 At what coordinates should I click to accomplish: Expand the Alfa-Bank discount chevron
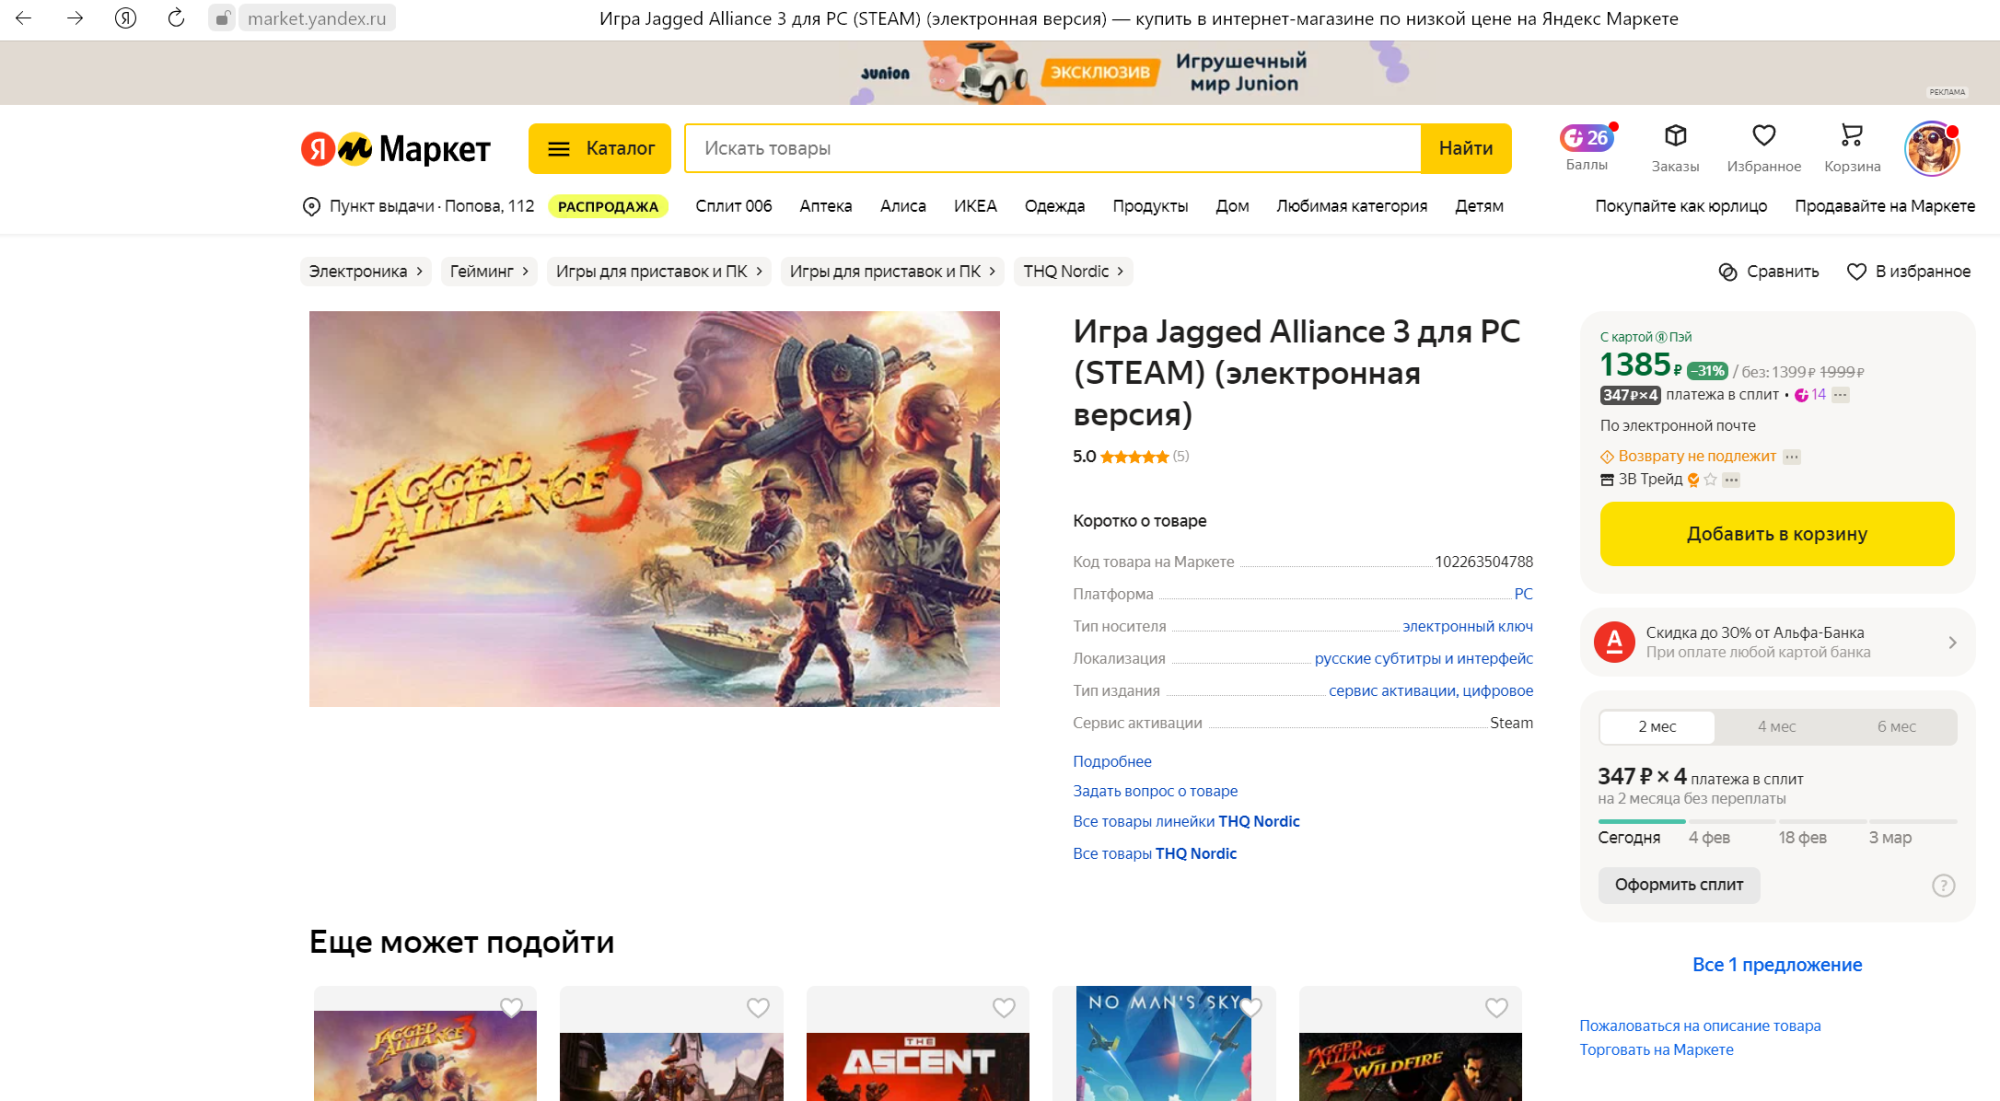tap(1952, 642)
